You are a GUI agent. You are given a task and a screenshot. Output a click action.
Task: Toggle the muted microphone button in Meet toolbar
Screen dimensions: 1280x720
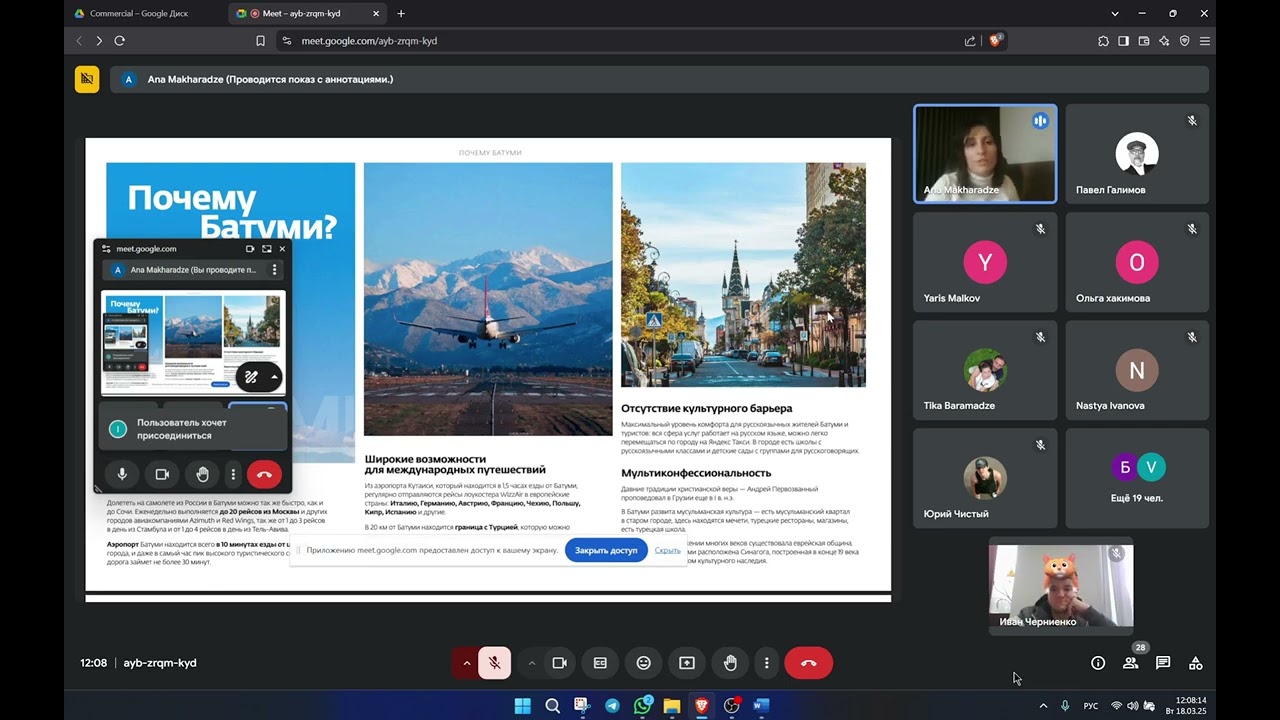point(494,663)
